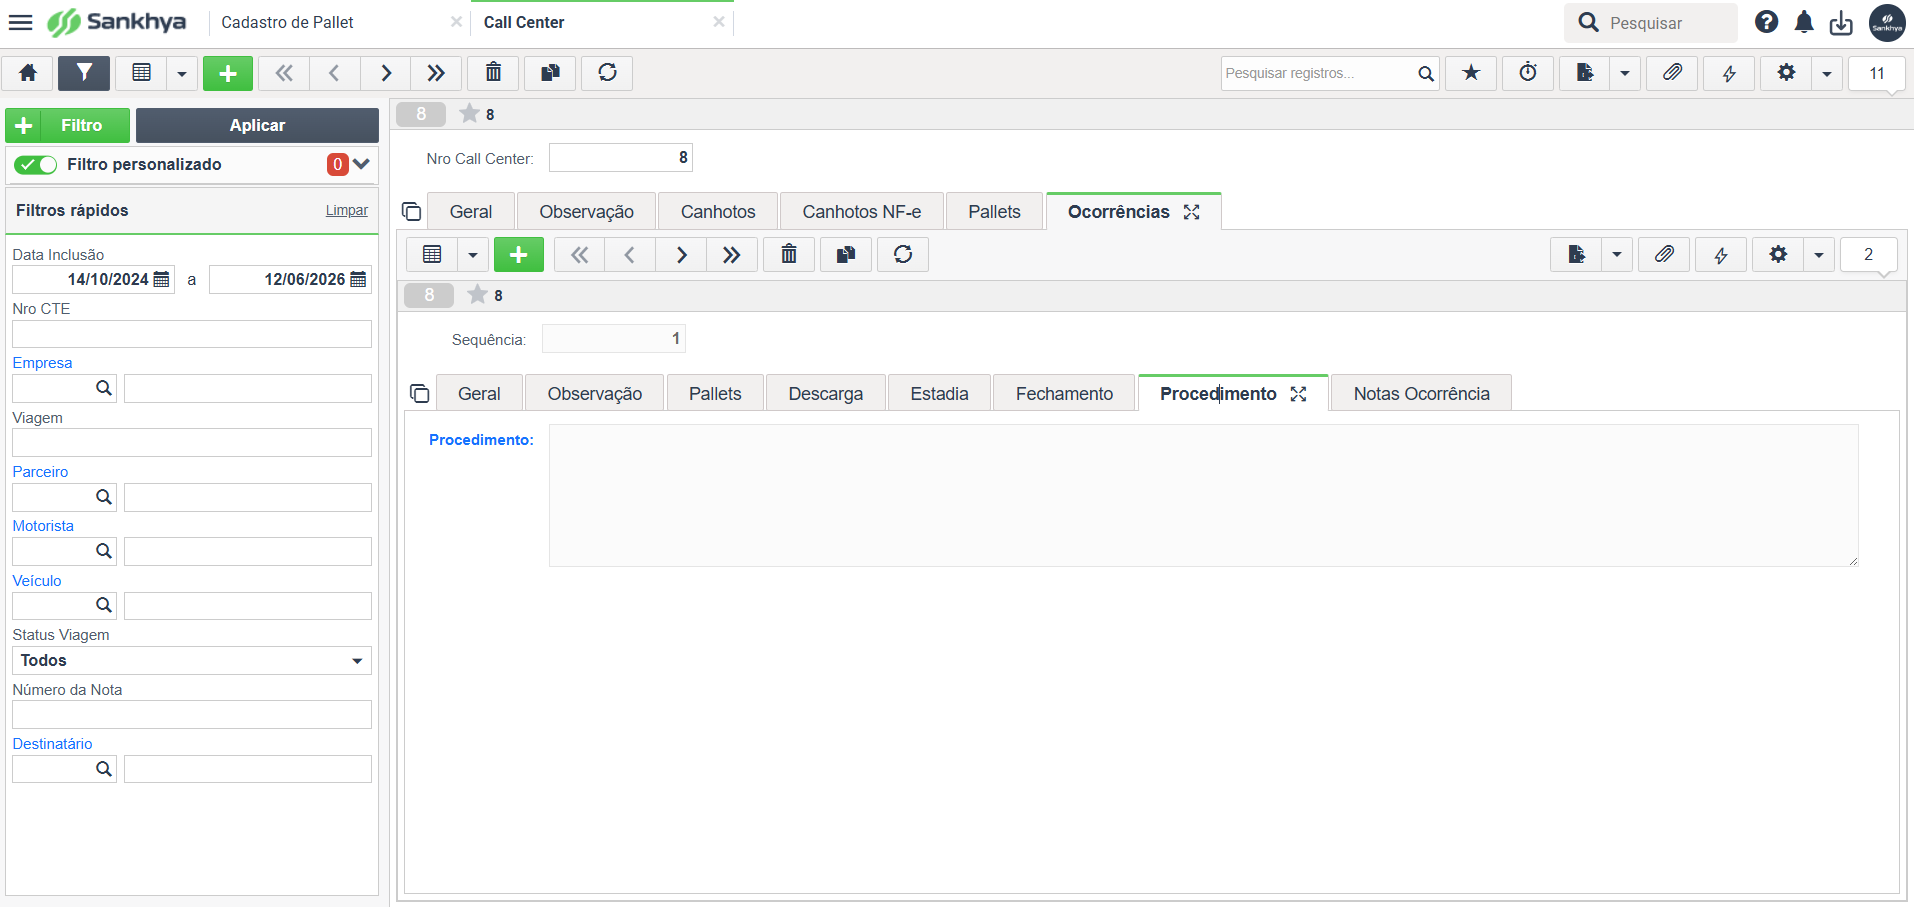Viewport: 1914px width, 907px height.
Task: Delete record with main toolbar trash icon
Action: tap(493, 73)
